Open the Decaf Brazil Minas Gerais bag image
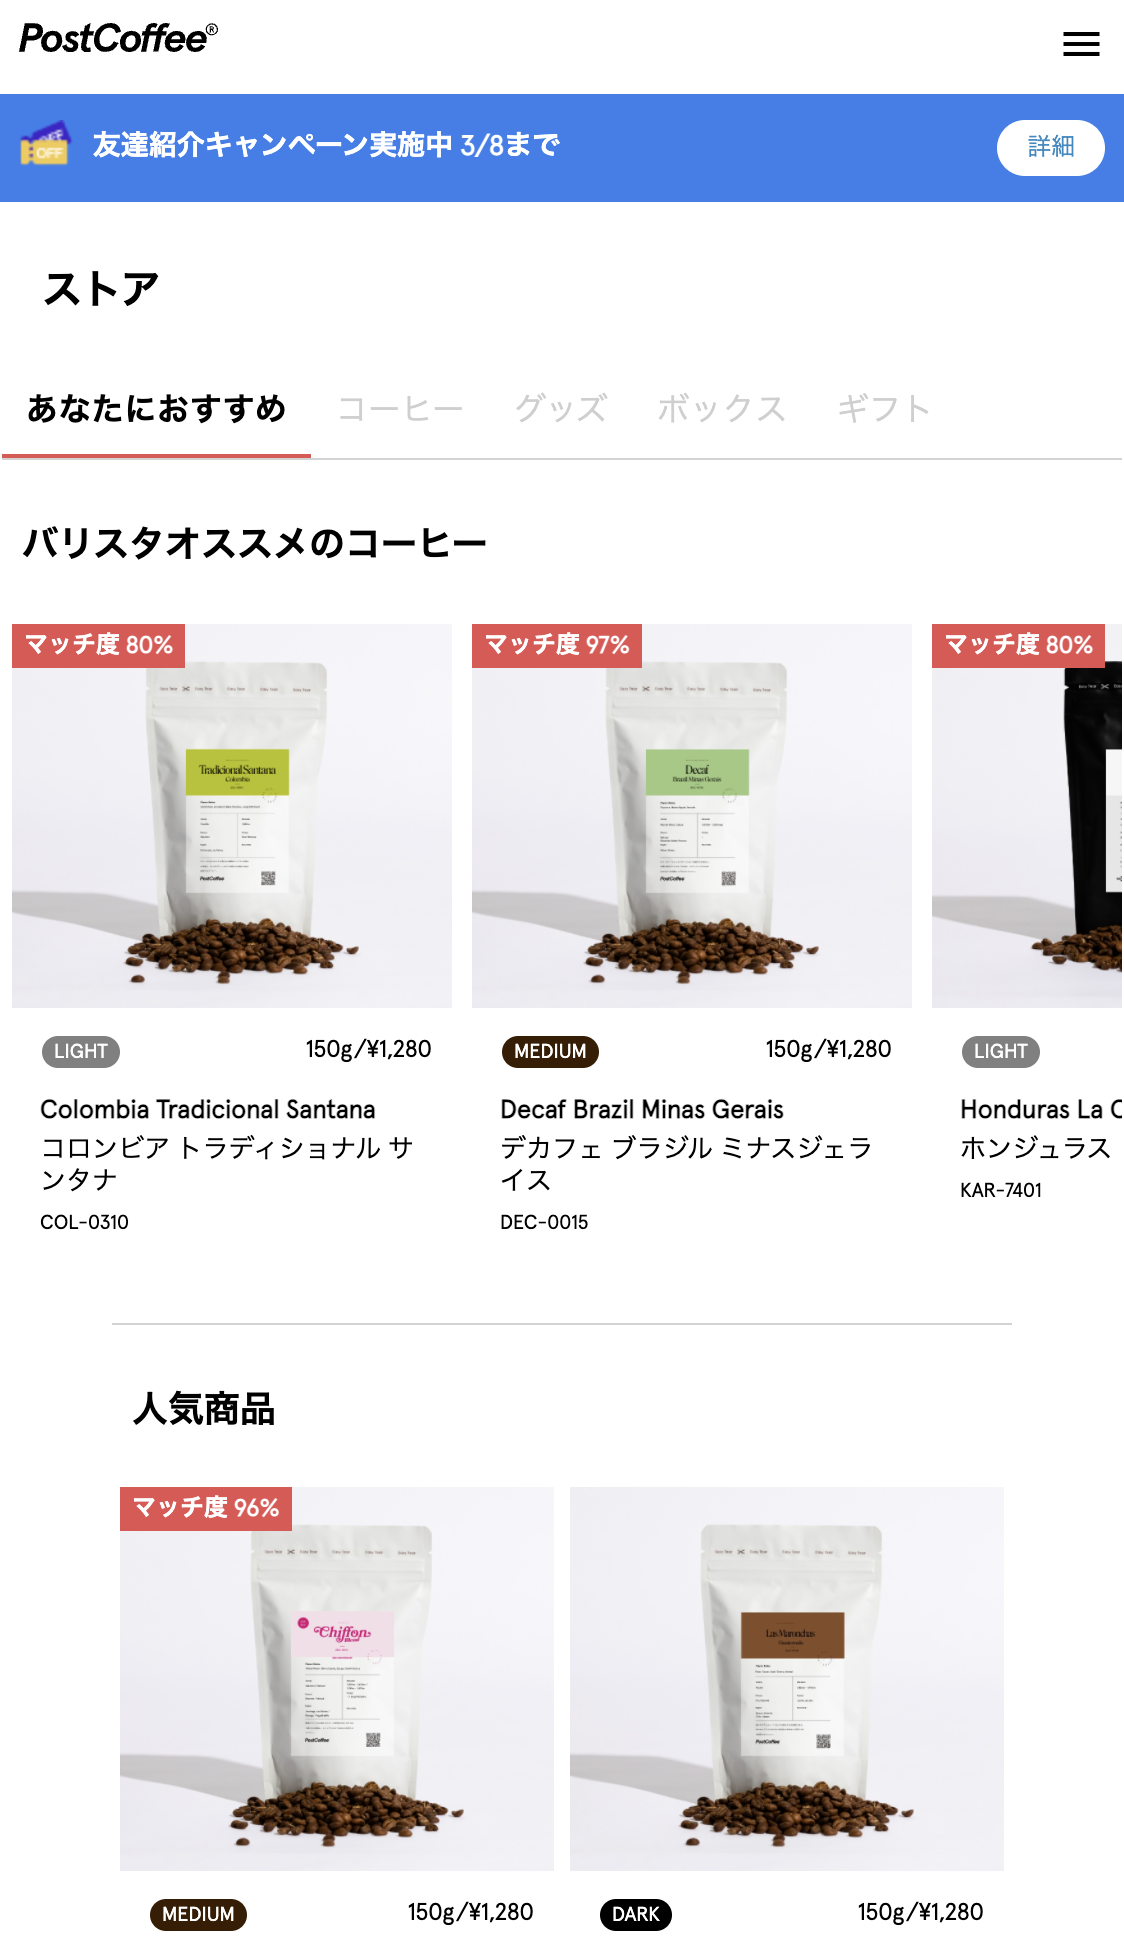This screenshot has height=1958, width=1124. tap(692, 816)
